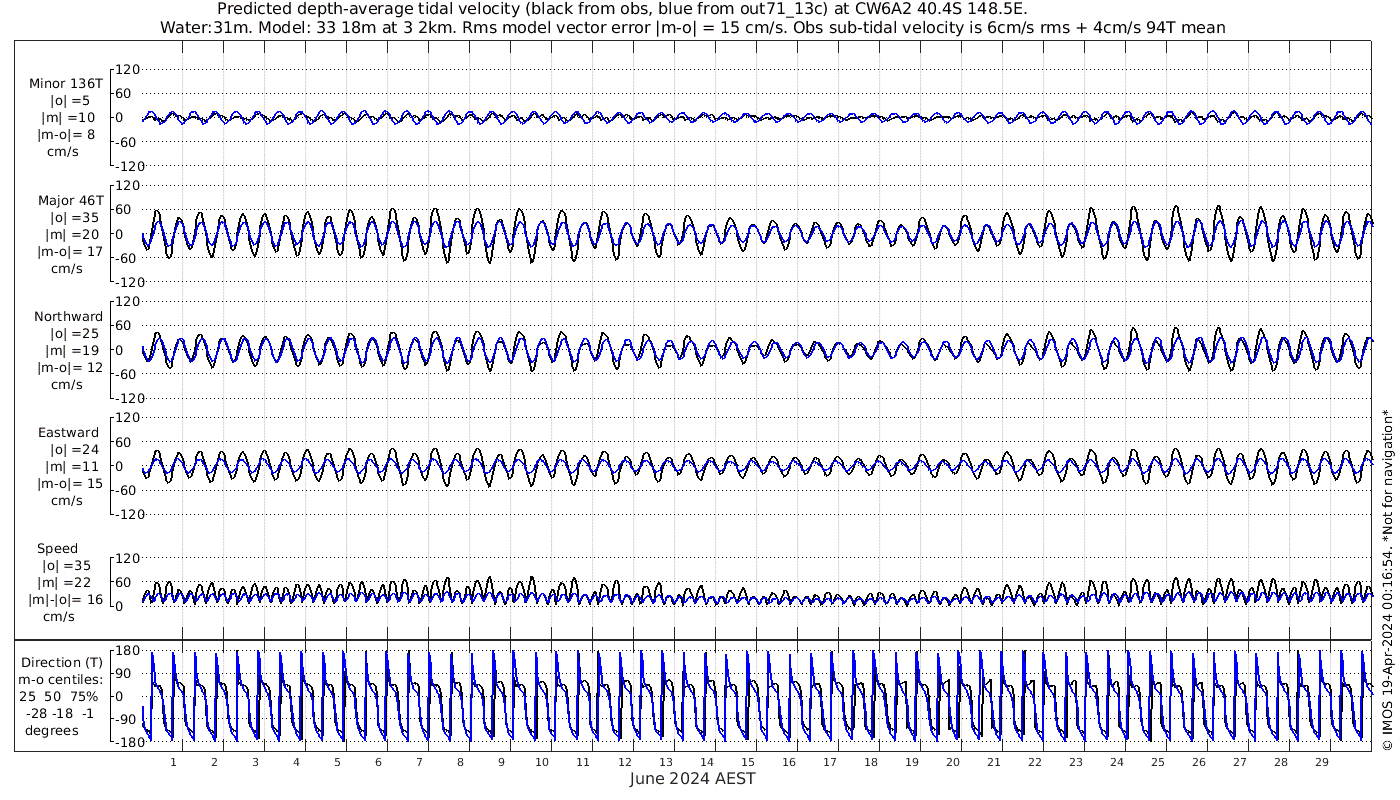Click day tick label '5' on the x-axis

[x=337, y=762]
